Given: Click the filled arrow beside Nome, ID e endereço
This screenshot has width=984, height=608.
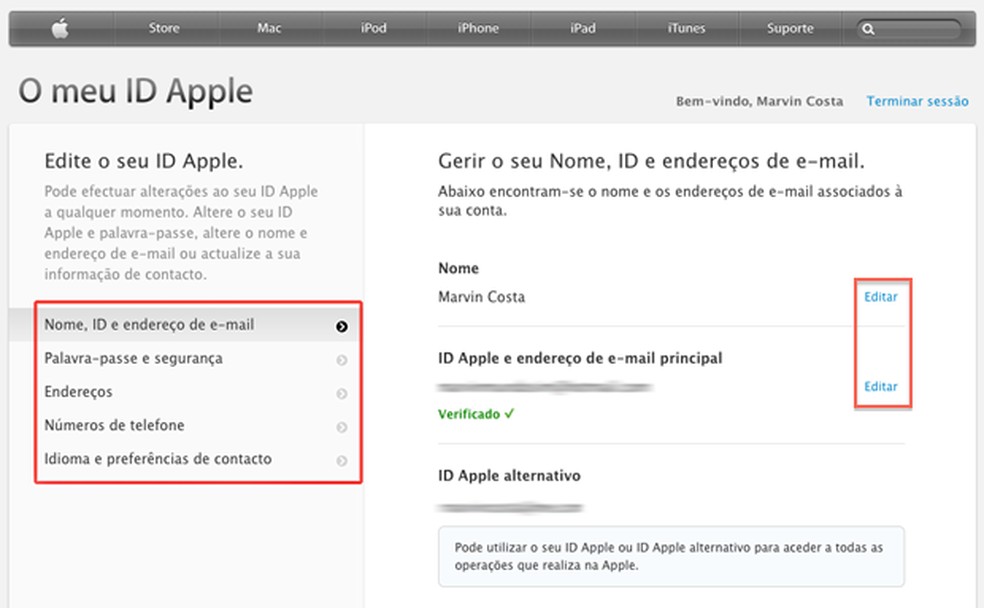Looking at the screenshot, I should click(342, 324).
